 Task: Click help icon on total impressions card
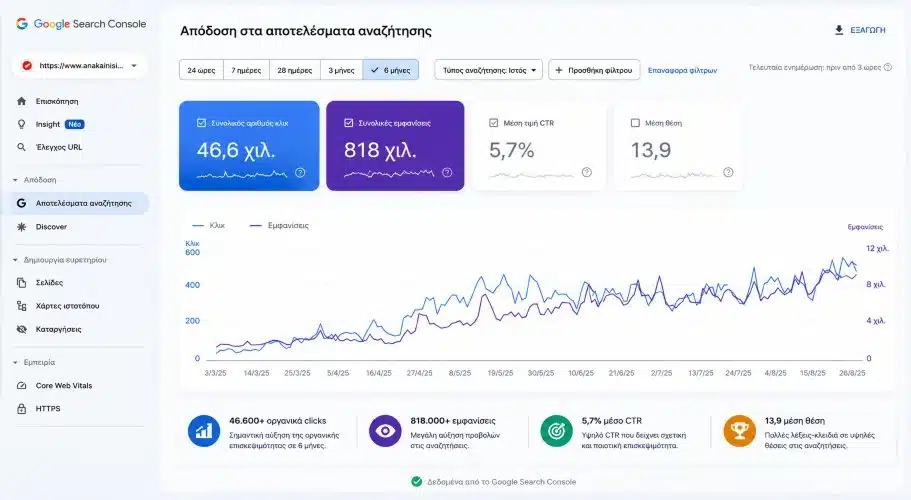point(447,172)
